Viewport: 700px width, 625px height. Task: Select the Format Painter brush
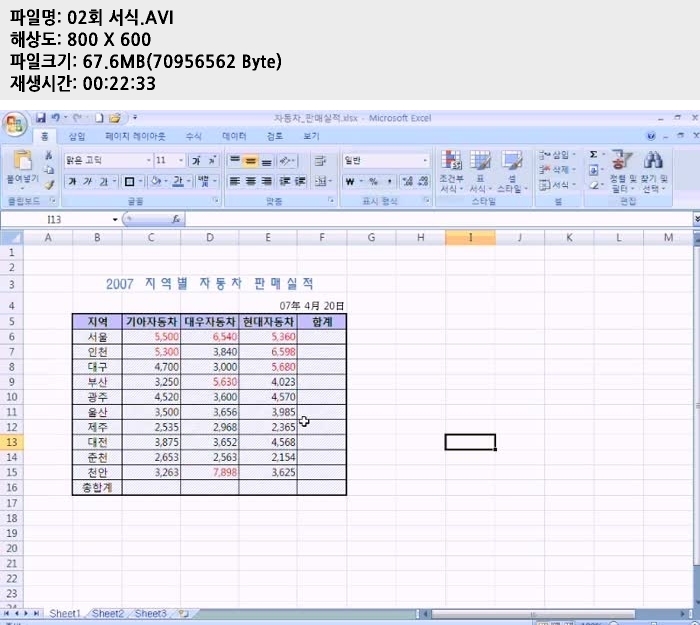pyautogui.click(x=49, y=184)
